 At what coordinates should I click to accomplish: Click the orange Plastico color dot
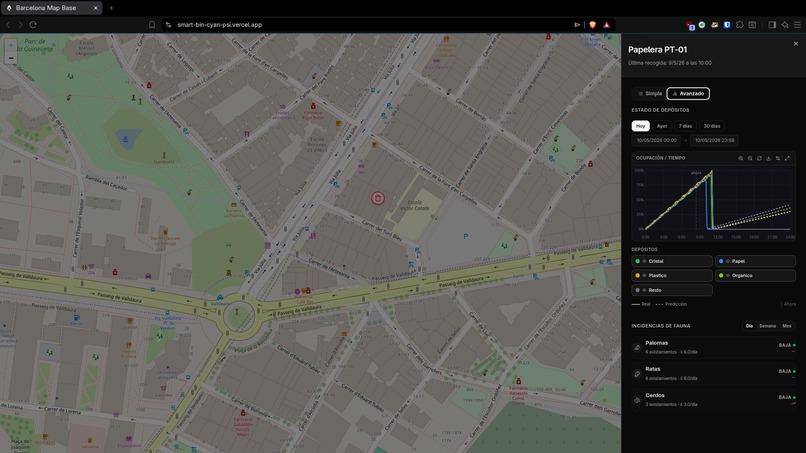tap(638, 276)
